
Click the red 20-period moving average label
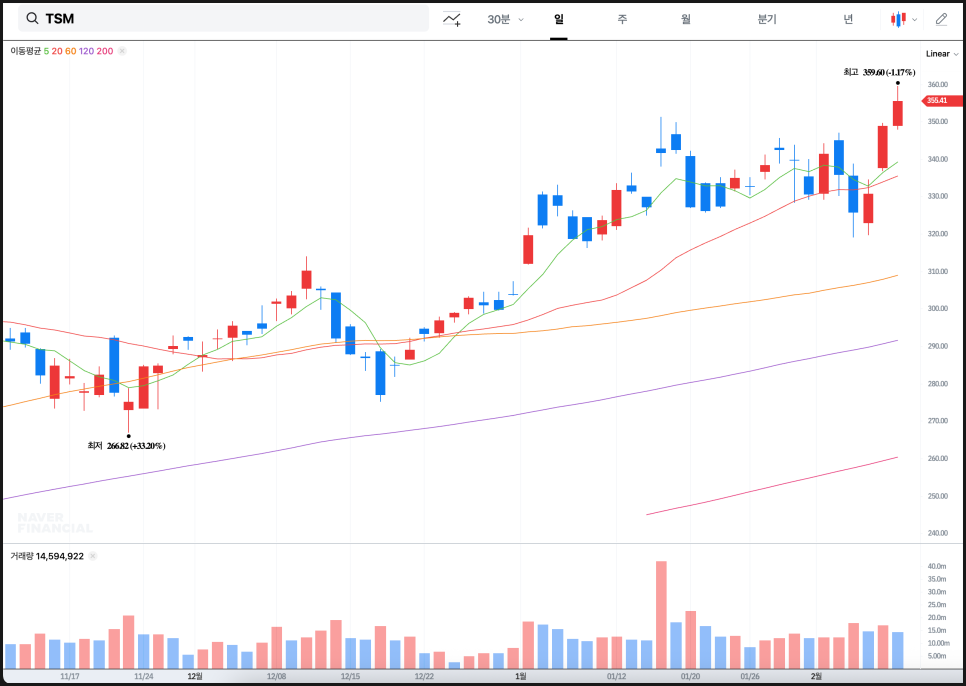57,51
